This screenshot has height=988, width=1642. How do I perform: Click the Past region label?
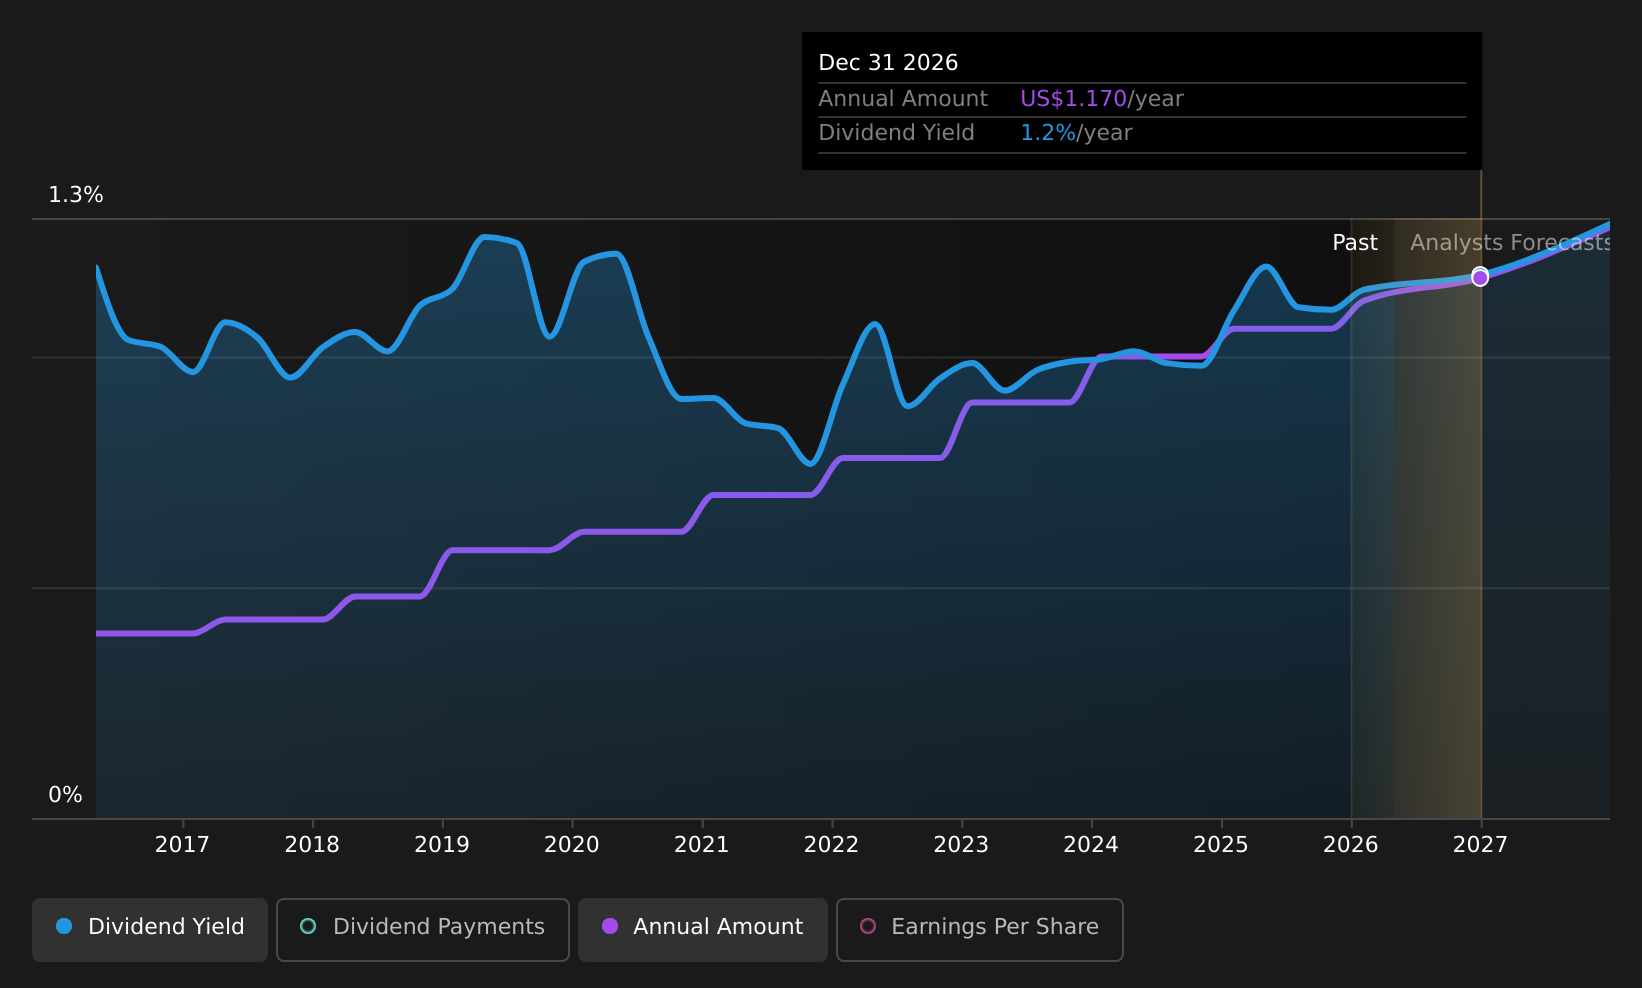pyautogui.click(x=1355, y=243)
